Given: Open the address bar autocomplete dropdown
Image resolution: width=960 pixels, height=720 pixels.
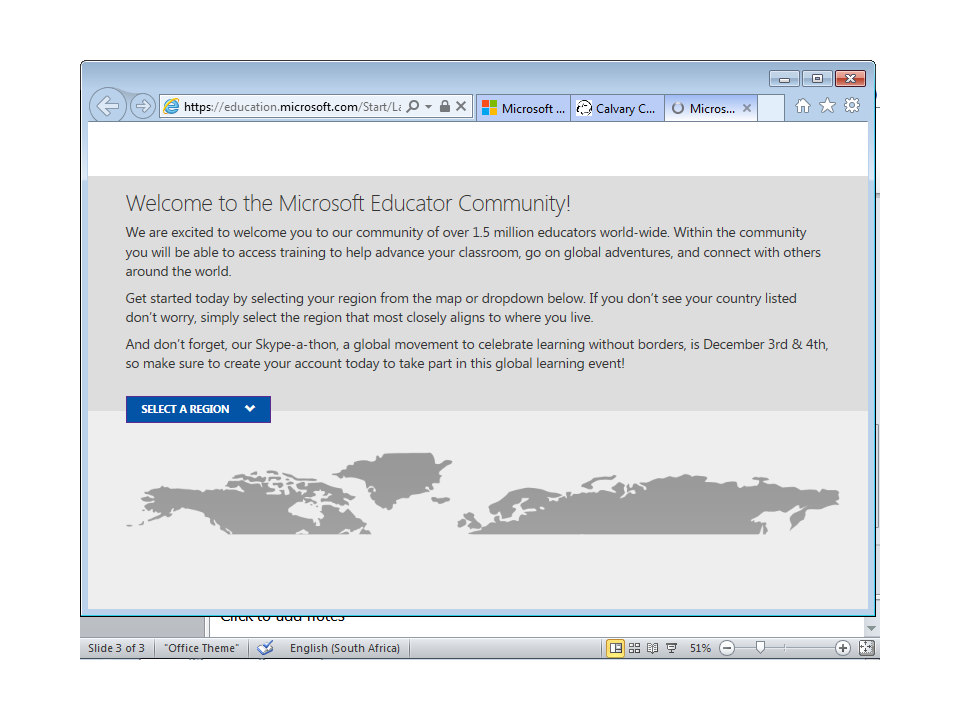Looking at the screenshot, I should point(427,106).
